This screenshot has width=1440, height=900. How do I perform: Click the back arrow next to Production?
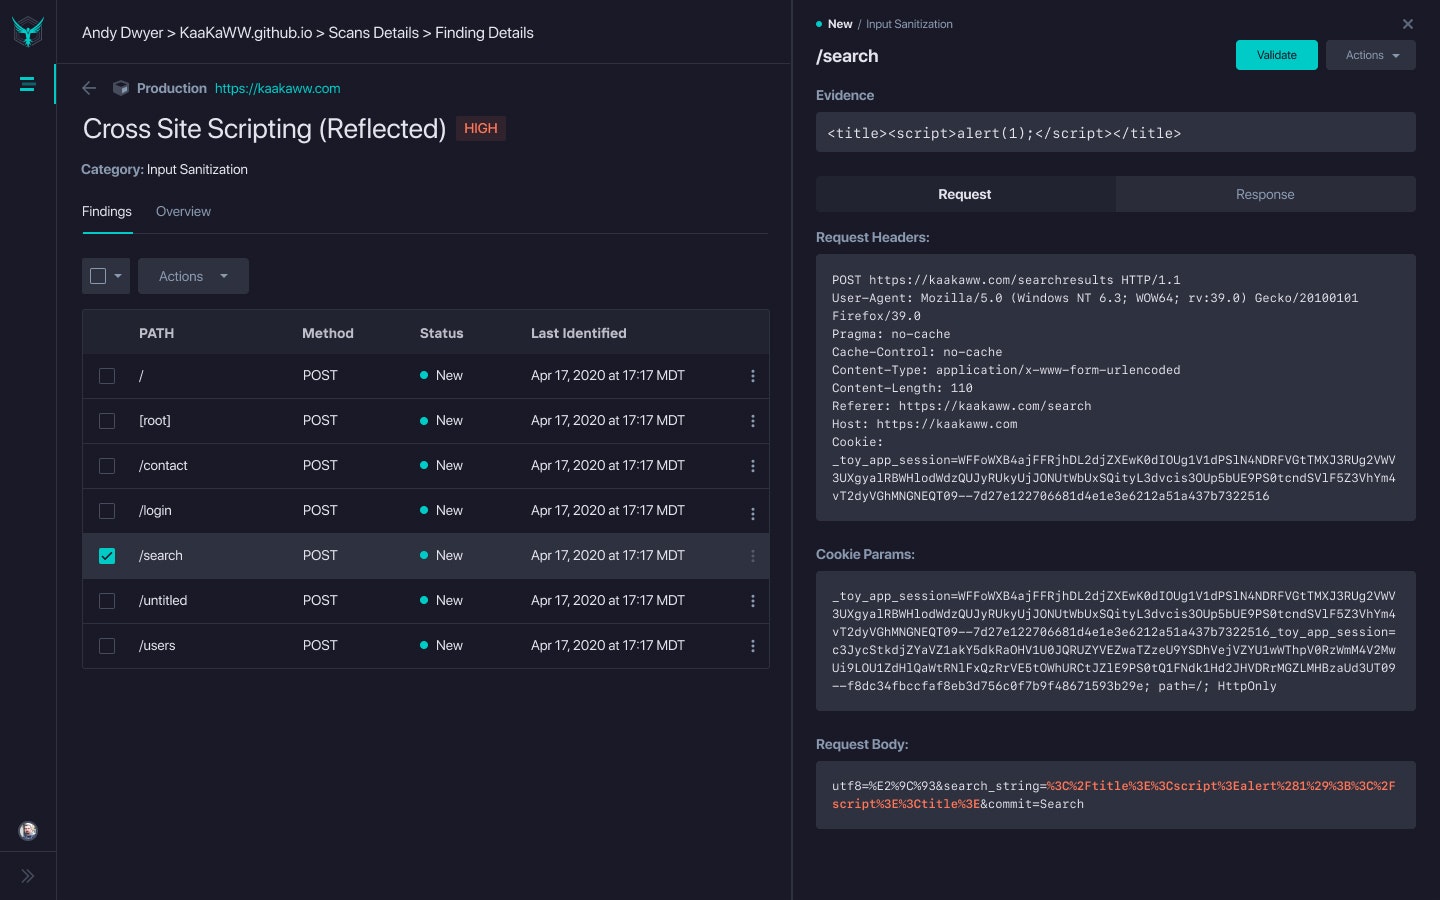click(89, 88)
